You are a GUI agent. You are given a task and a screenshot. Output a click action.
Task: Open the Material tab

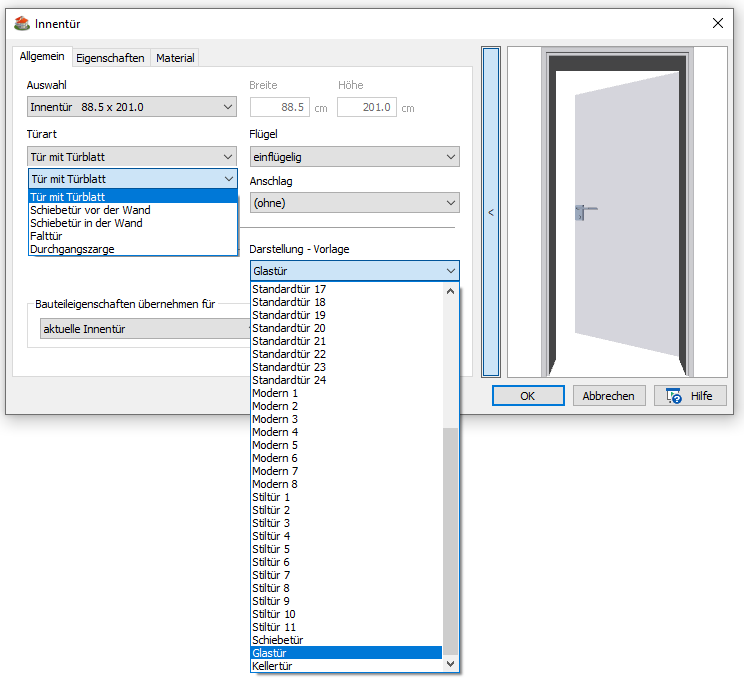pos(175,58)
